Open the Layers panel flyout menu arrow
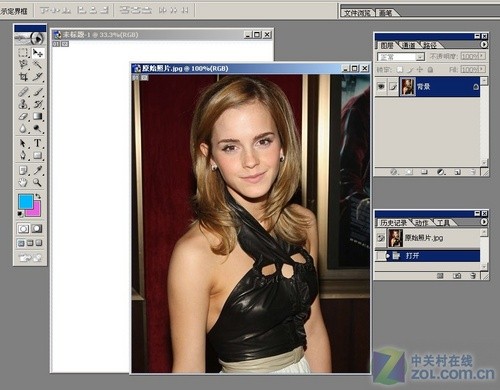 click(483, 44)
